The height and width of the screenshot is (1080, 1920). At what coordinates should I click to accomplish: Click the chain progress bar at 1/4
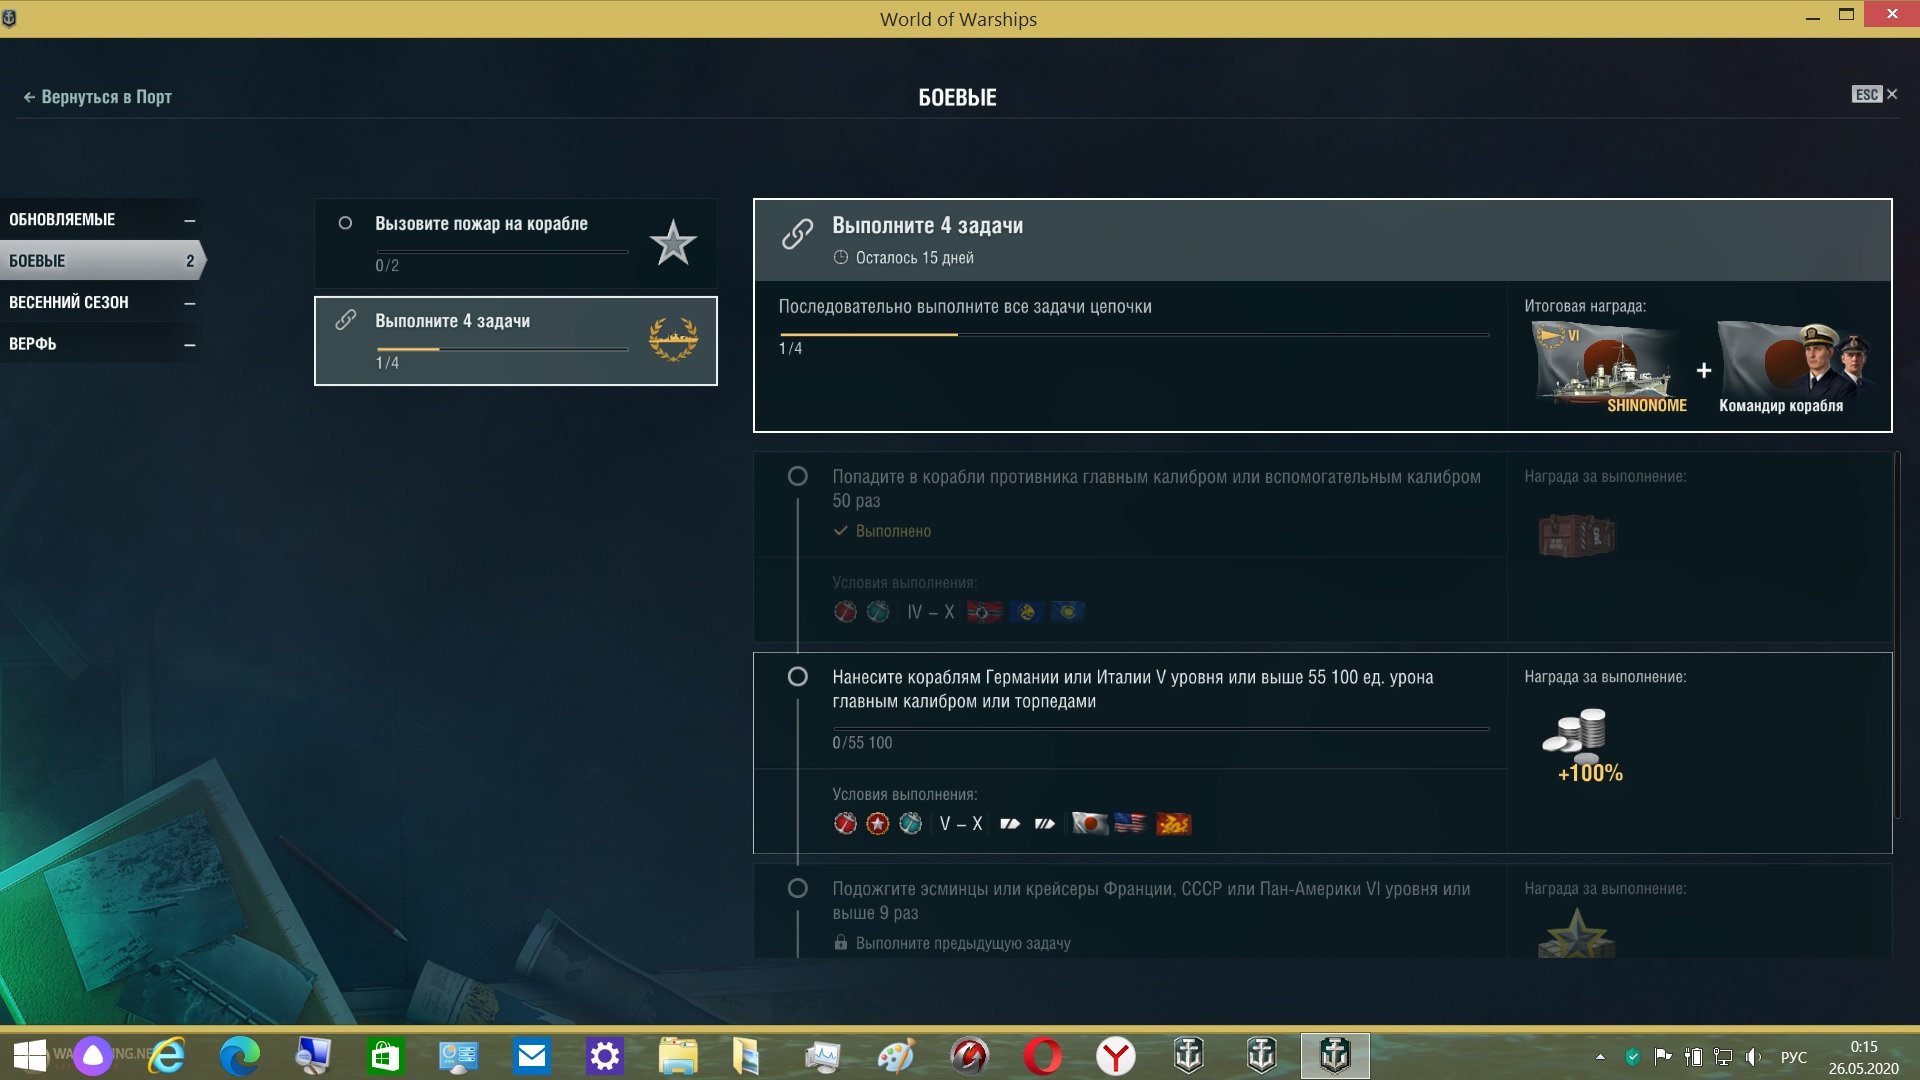pos(1134,334)
